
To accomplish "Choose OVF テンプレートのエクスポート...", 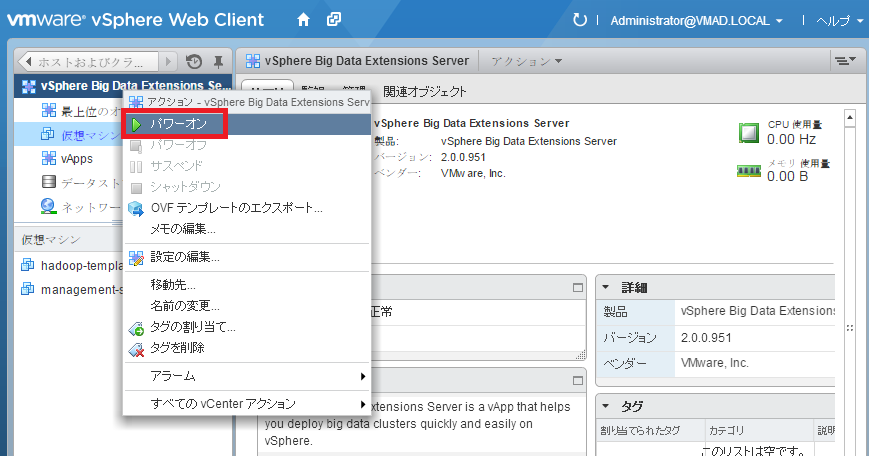I will tap(247, 208).
